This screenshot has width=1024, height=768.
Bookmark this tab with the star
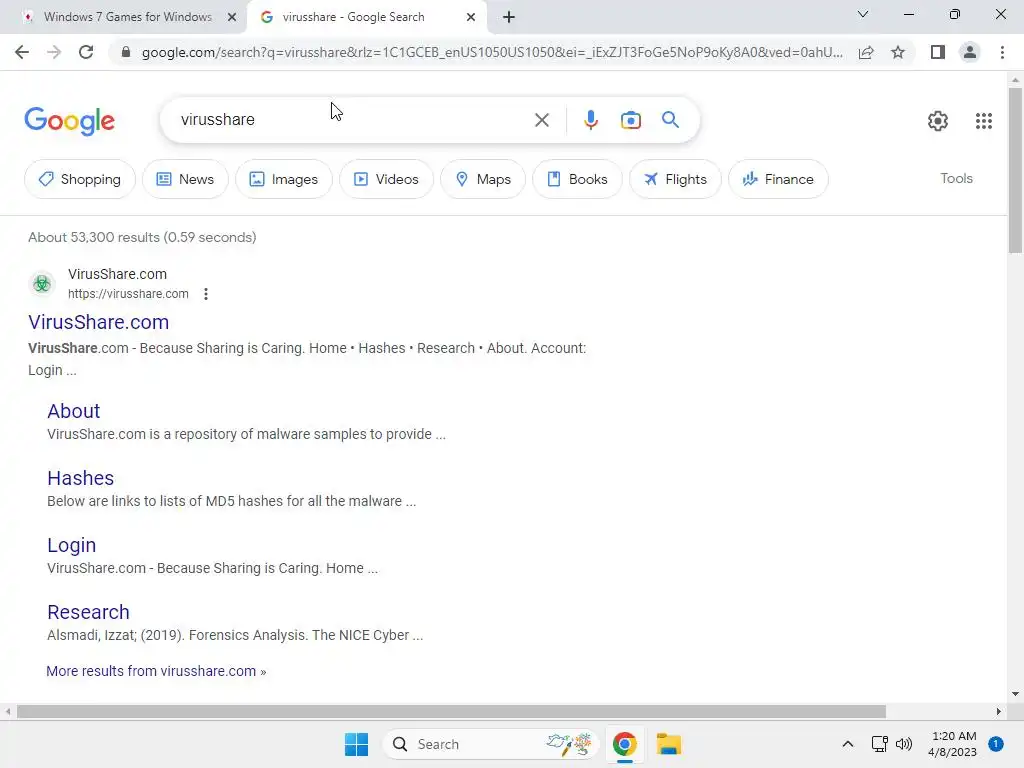(898, 52)
